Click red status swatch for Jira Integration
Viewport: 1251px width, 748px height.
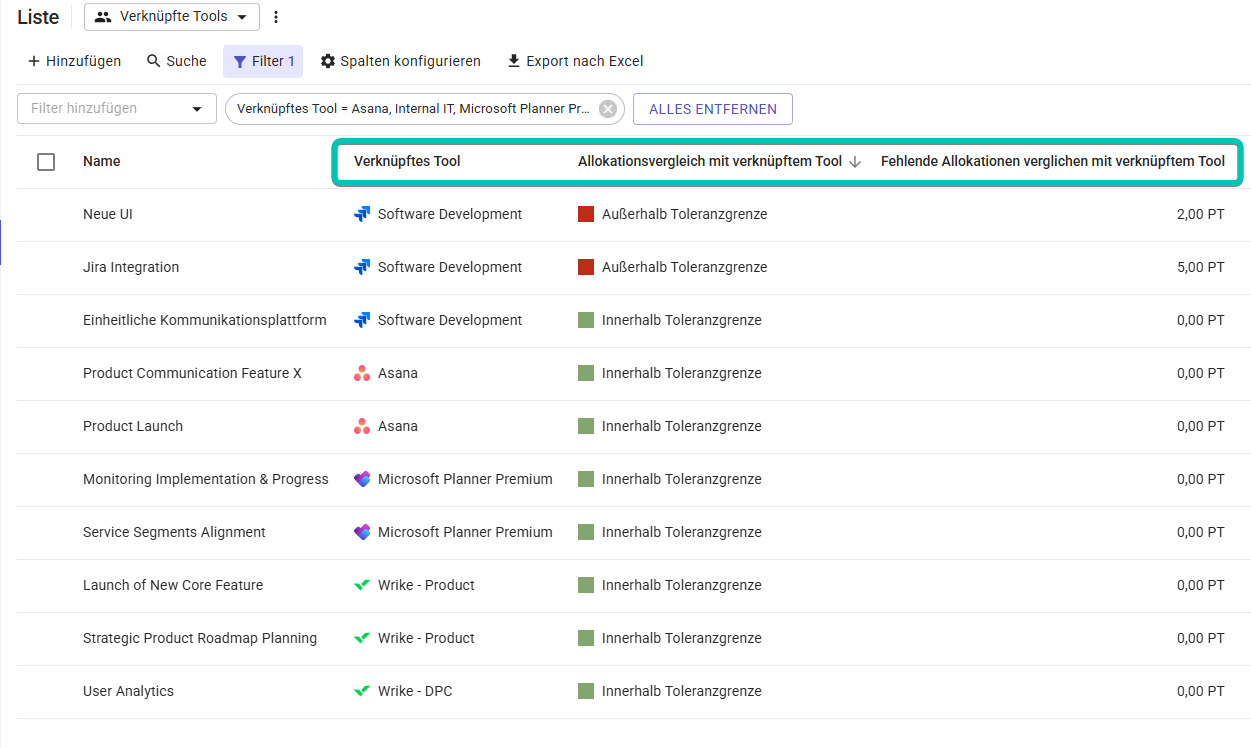(x=586, y=267)
